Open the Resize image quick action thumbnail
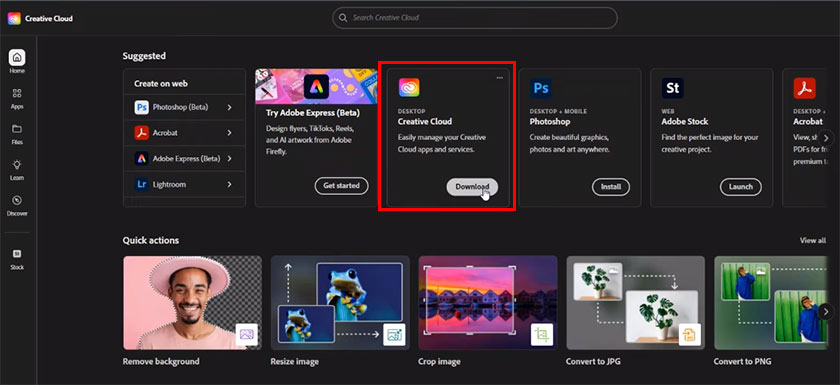Screen dimensions: 840x385 click(340, 303)
